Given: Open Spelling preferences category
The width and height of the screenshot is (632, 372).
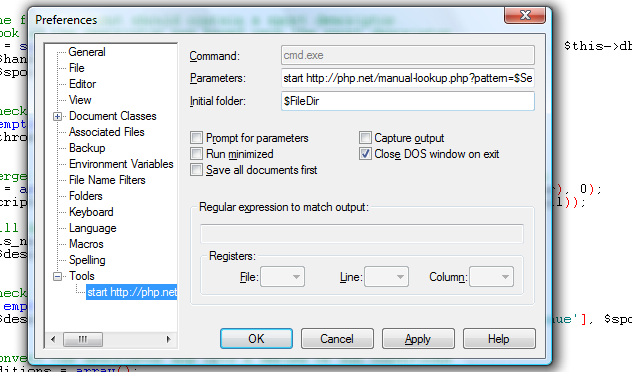Looking at the screenshot, I should [87, 260].
